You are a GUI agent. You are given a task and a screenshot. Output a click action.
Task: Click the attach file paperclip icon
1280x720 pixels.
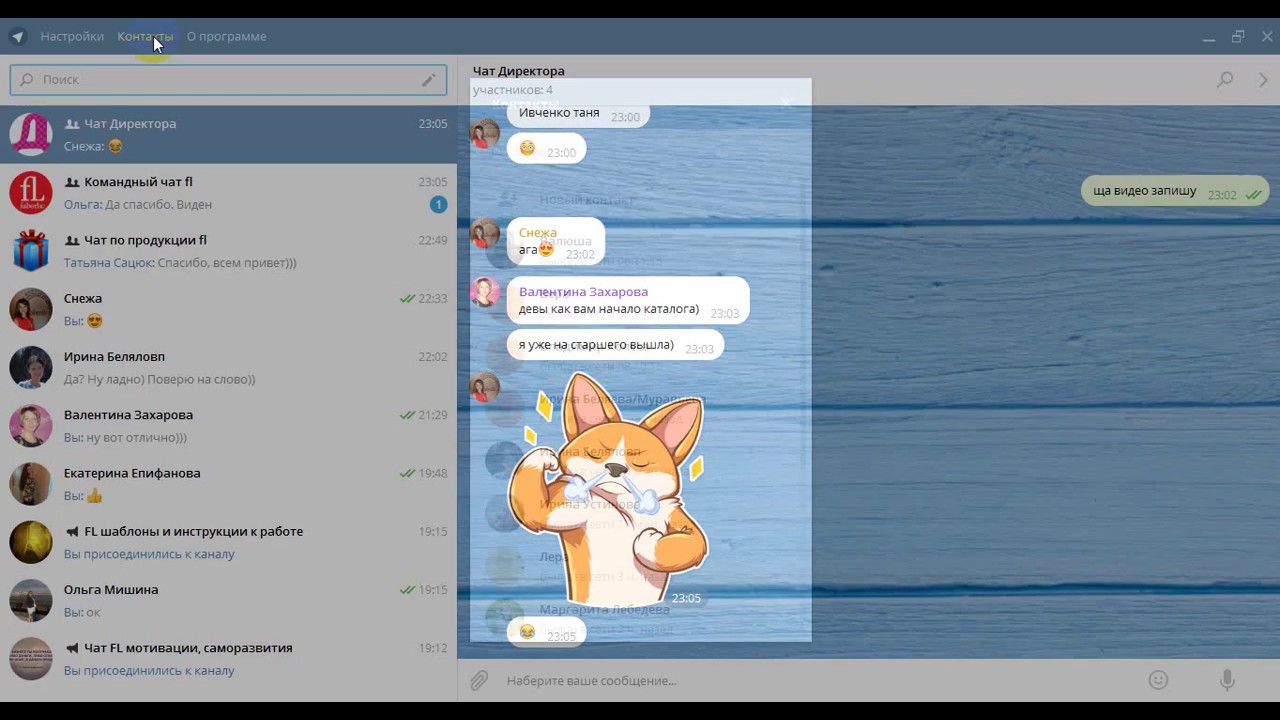[x=479, y=681]
